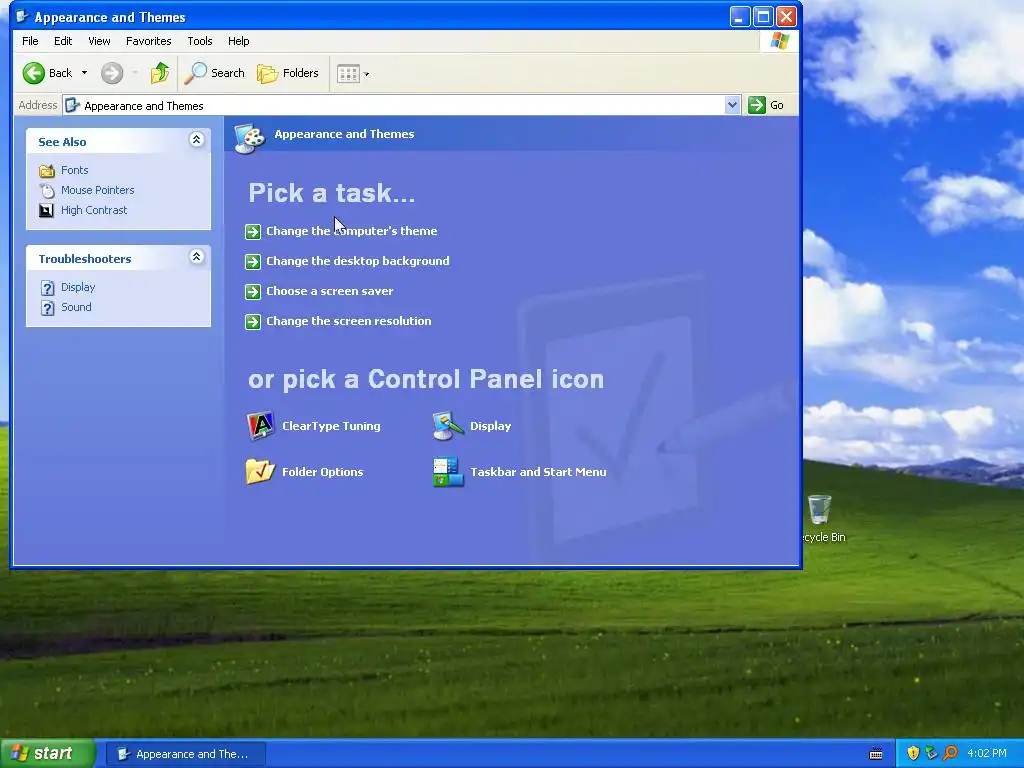Click the safely remove hardware tray icon
The image size is (1024, 768).
point(931,754)
